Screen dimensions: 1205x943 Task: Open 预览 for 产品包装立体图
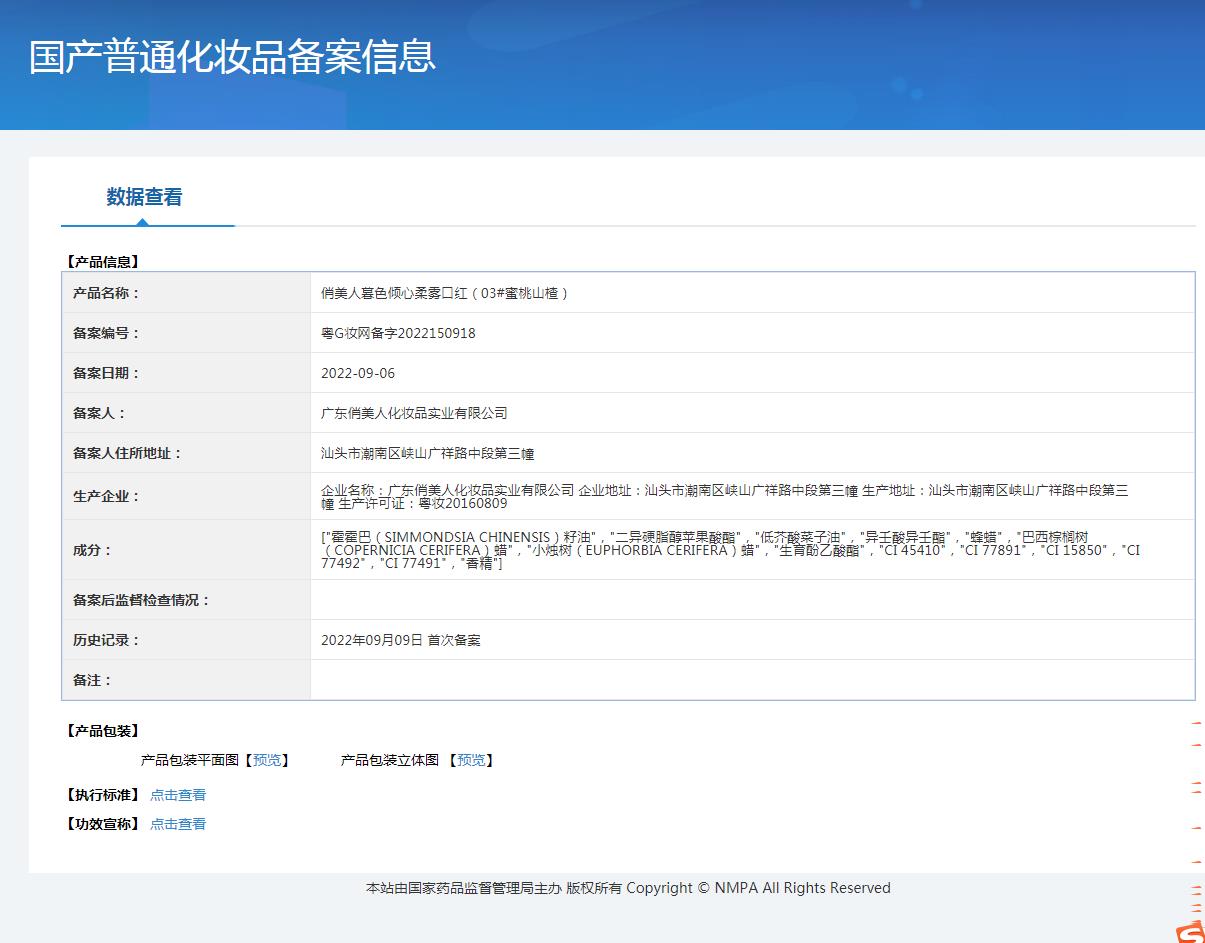tap(471, 760)
